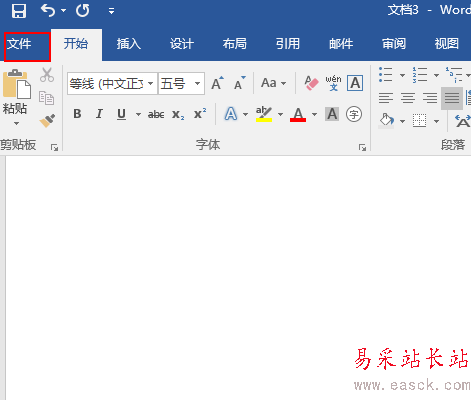Click the Text Effects glowing A icon

(x=231, y=114)
